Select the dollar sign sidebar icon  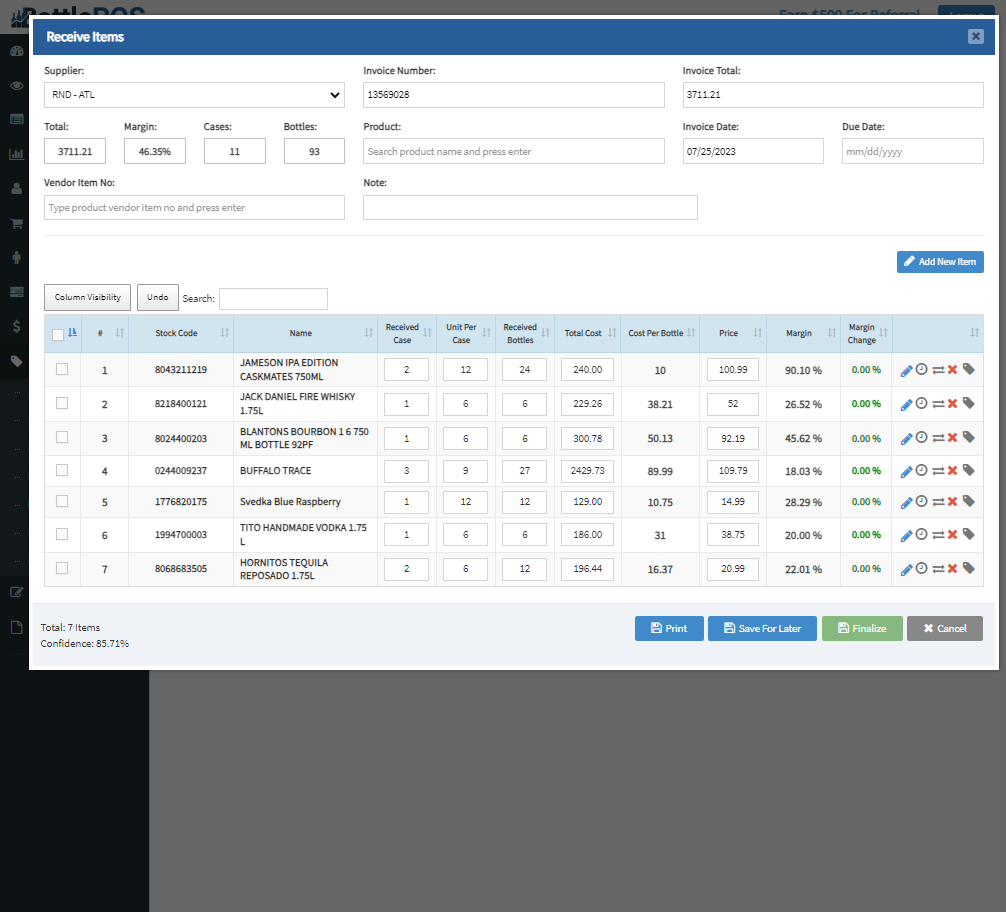pos(16,325)
